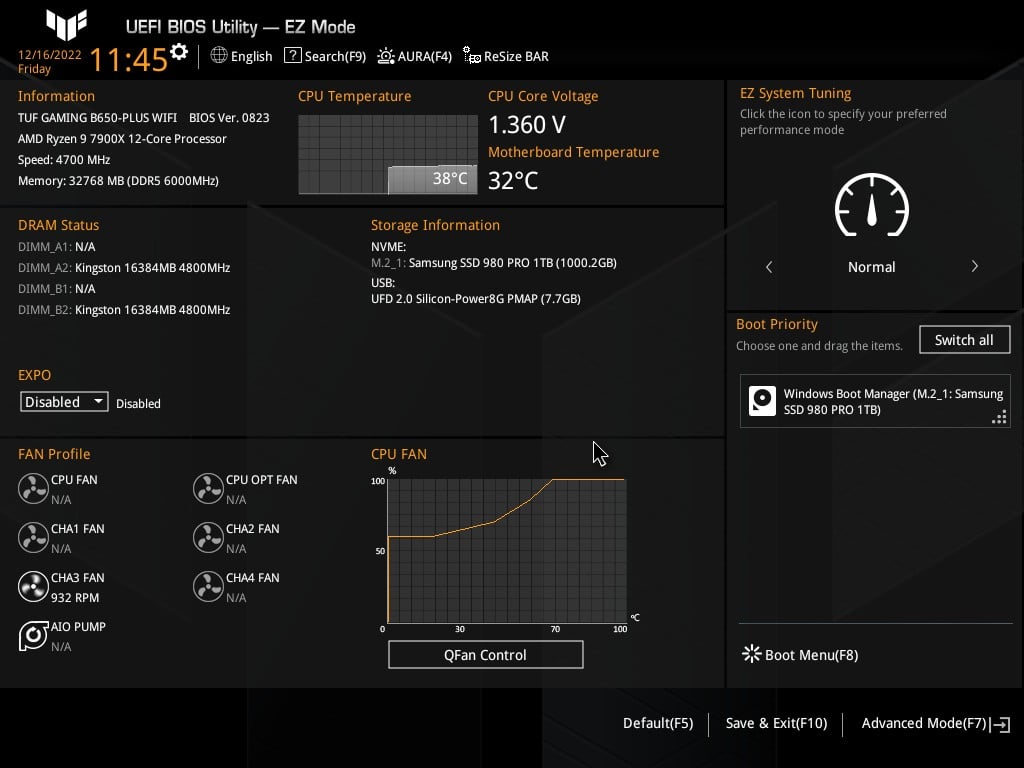Click the Memory 32768 MB text
The height and width of the screenshot is (768, 1024).
click(x=118, y=180)
